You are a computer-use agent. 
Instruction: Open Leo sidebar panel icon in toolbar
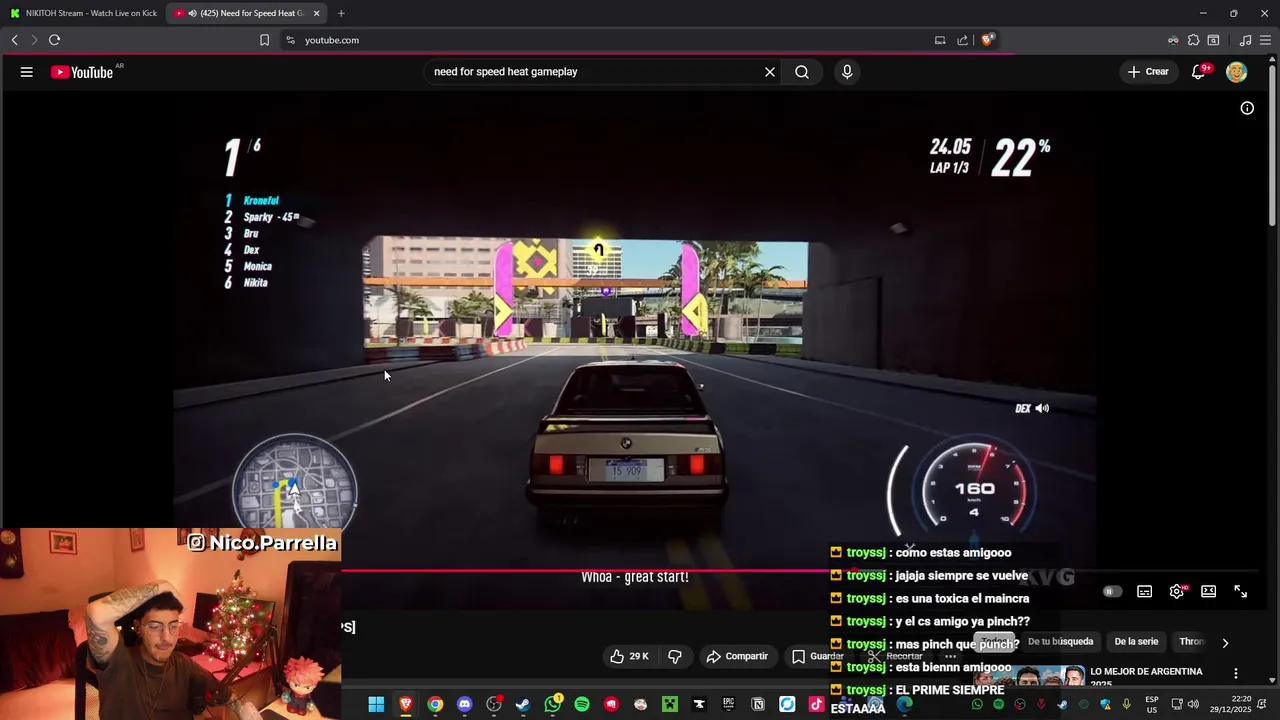(x=1213, y=40)
